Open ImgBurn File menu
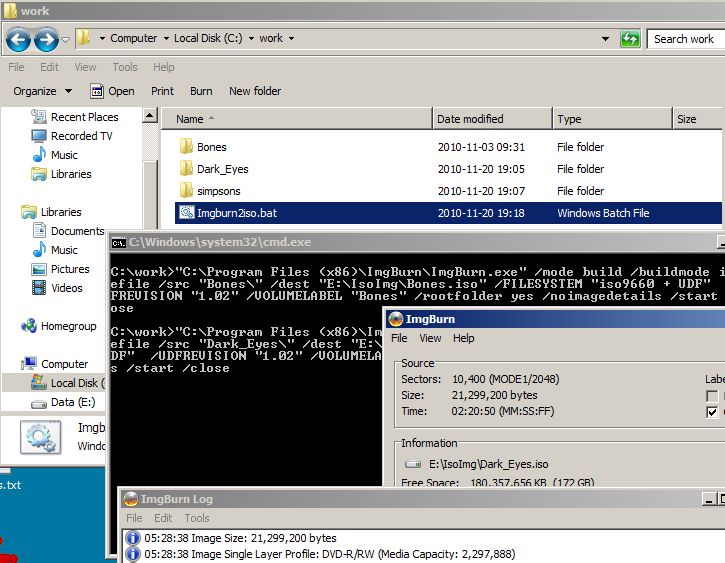The height and width of the screenshot is (563, 725). [x=399, y=338]
